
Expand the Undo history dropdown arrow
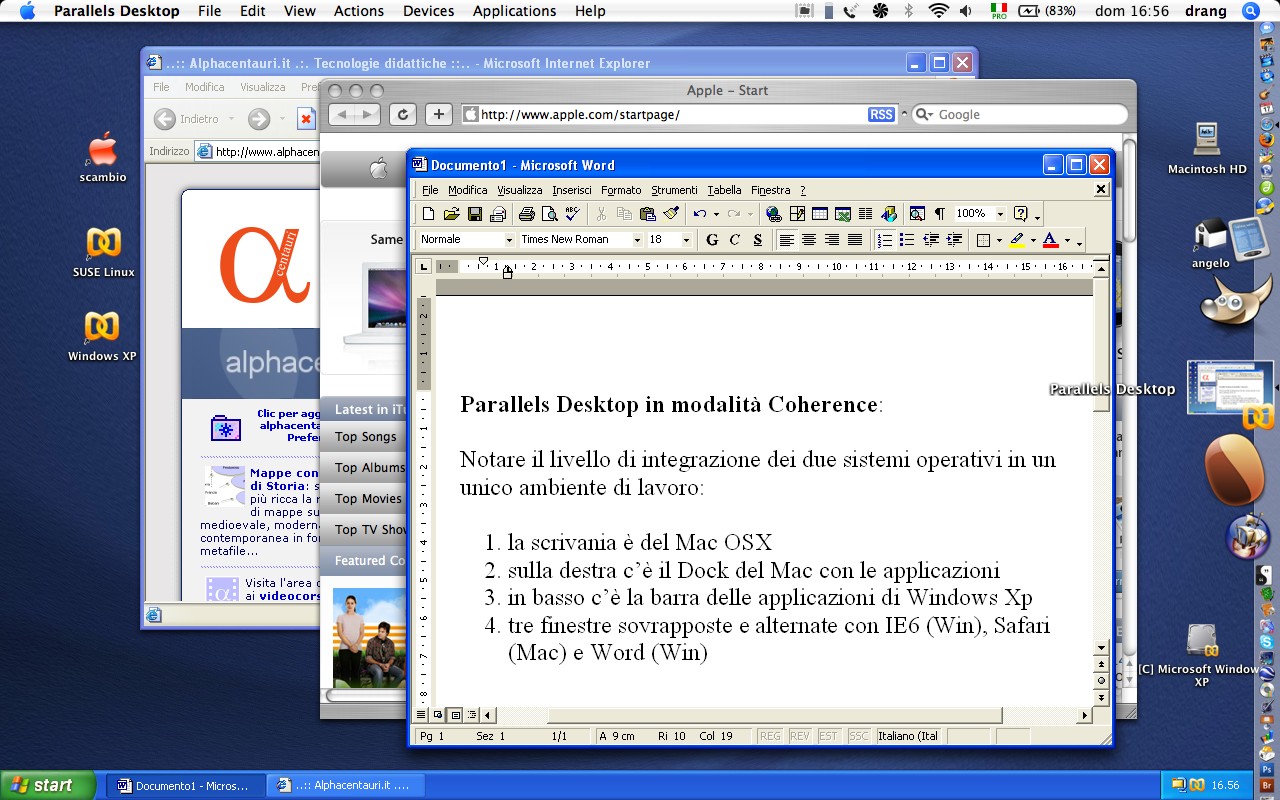point(716,214)
